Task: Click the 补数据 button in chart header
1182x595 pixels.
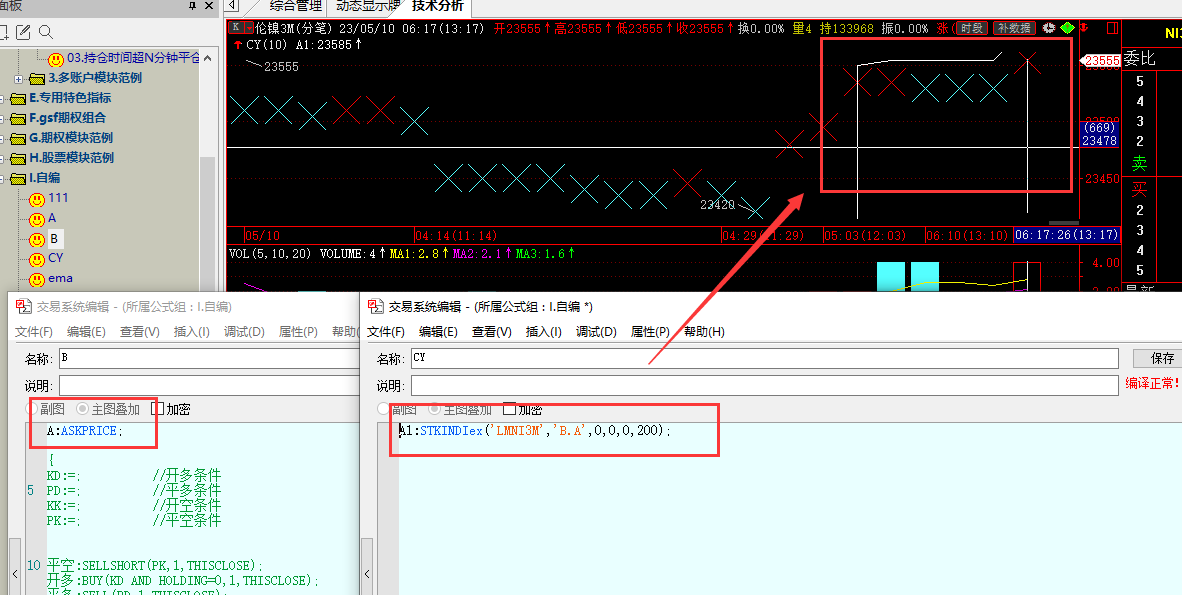Action: pyautogui.click(x=1014, y=28)
